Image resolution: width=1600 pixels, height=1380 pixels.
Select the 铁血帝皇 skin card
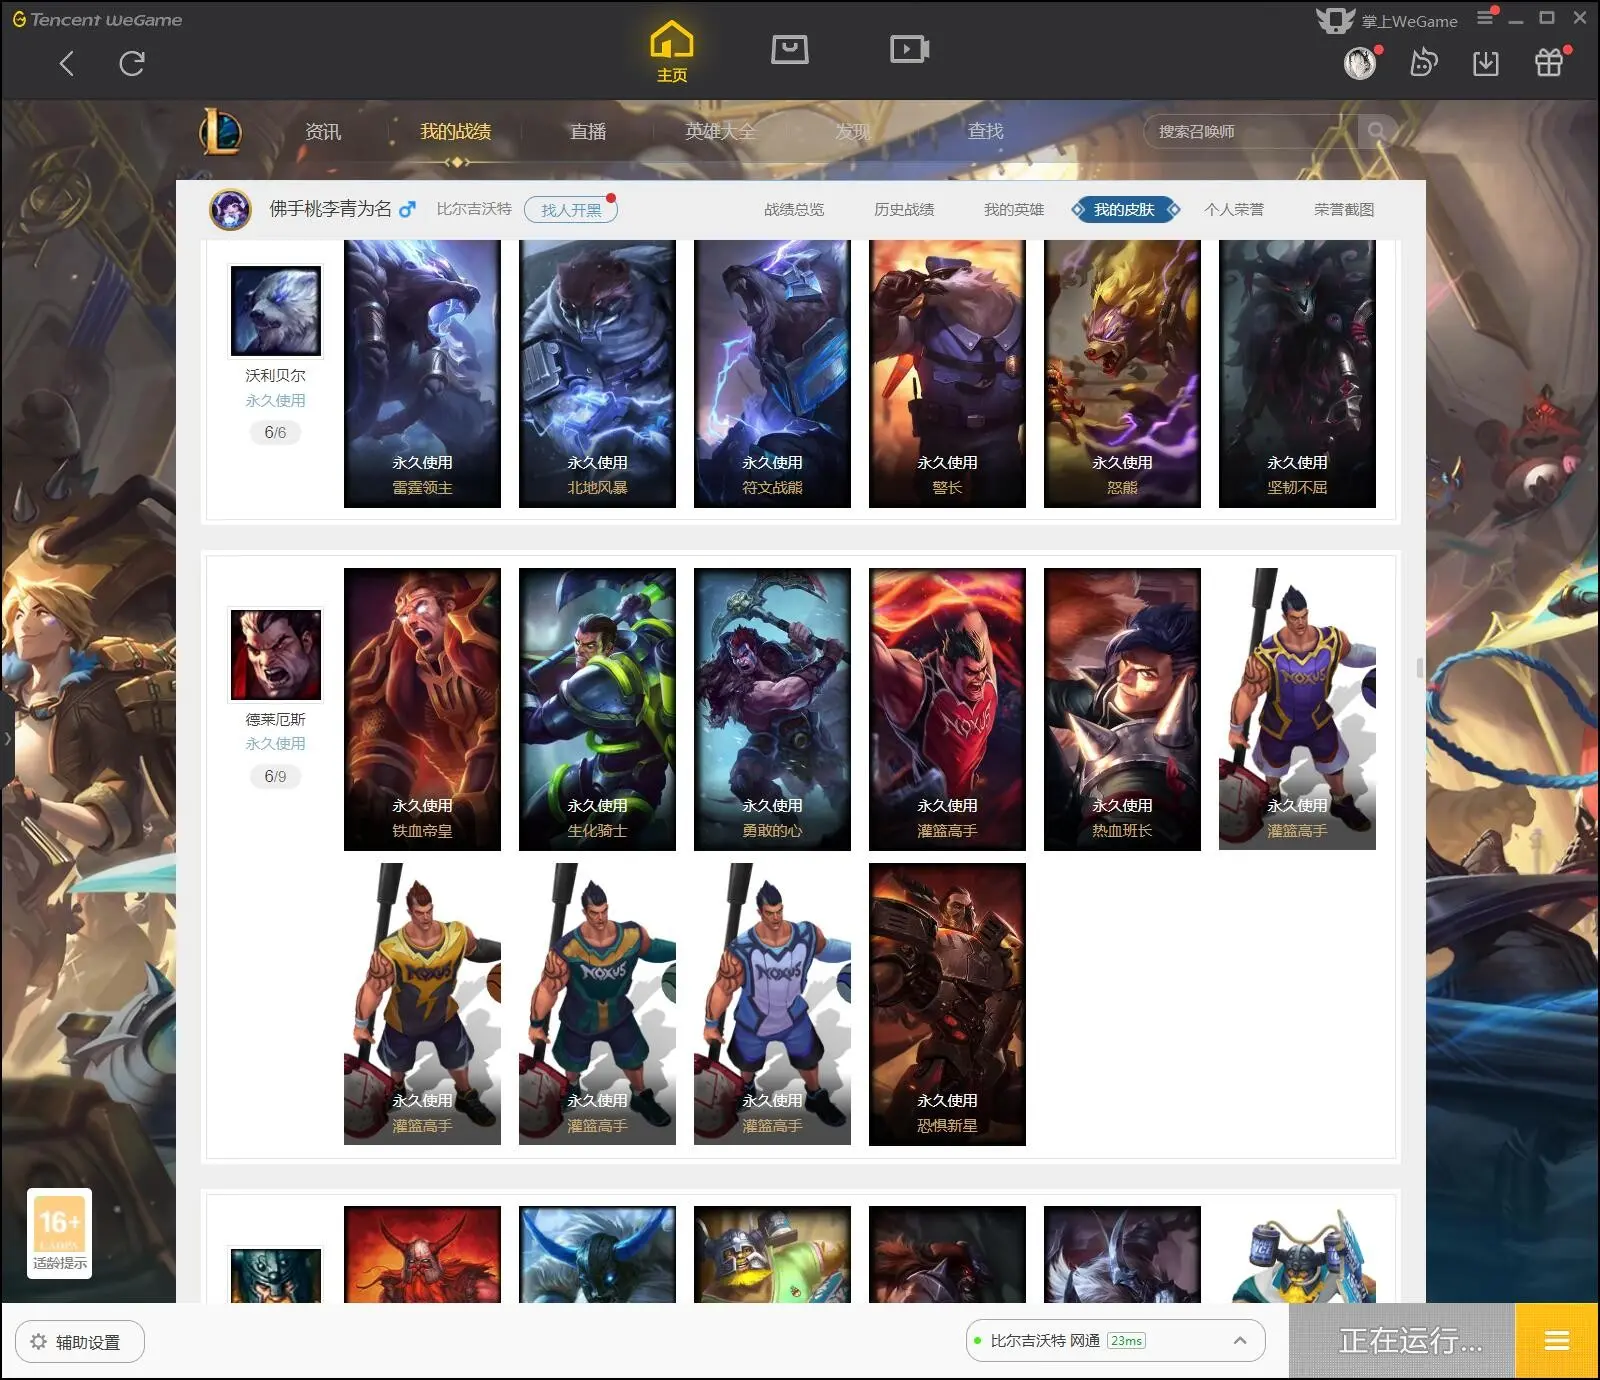(422, 709)
